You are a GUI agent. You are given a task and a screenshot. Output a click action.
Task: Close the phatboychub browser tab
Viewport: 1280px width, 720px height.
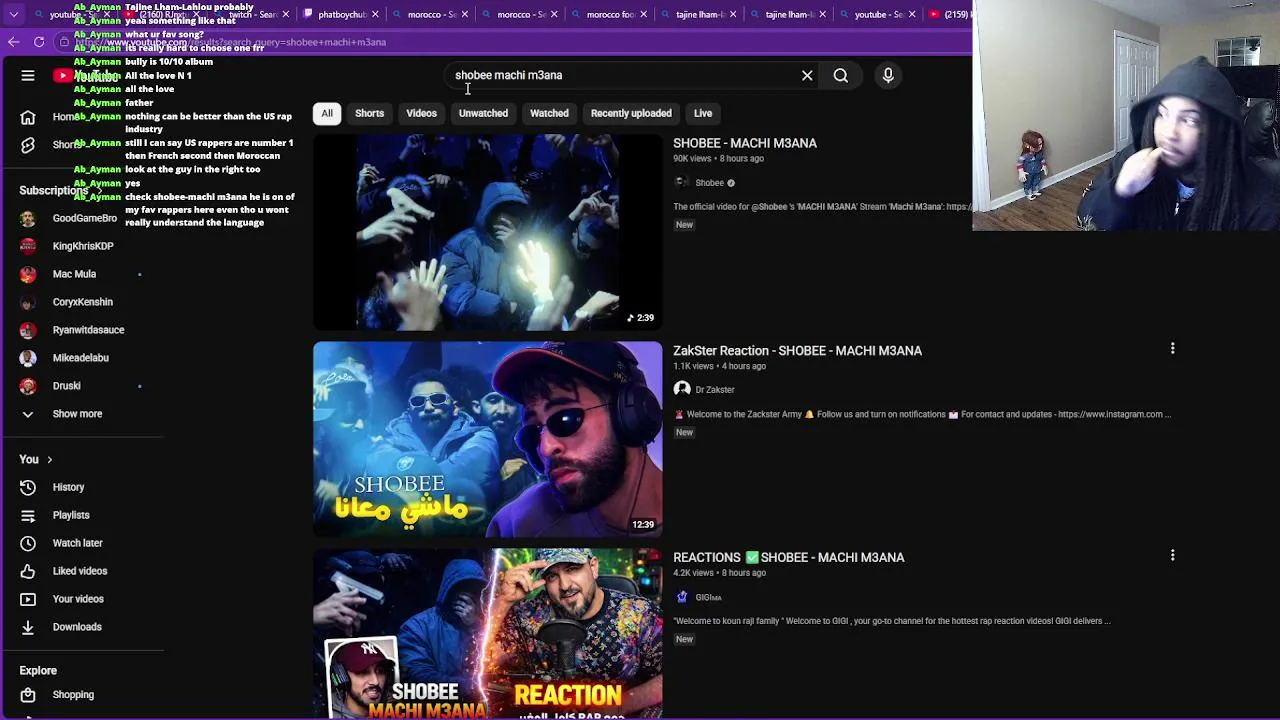click(x=375, y=14)
